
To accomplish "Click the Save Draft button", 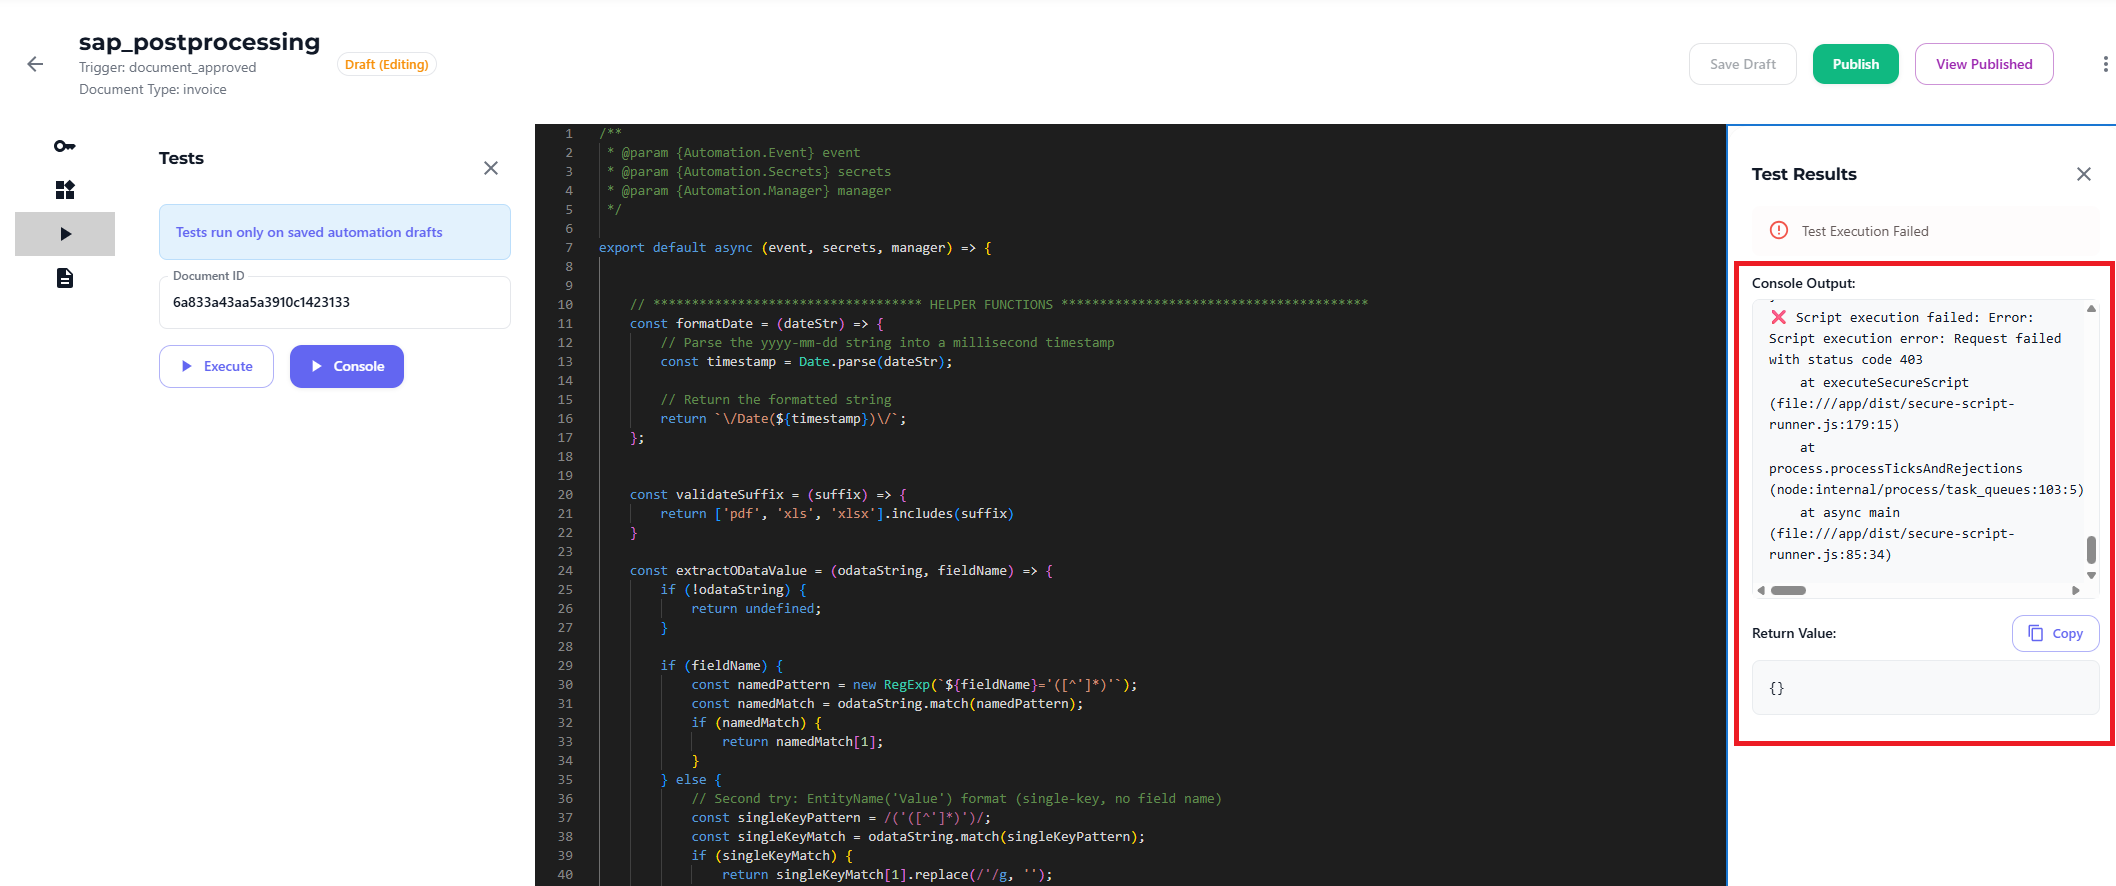I will (1743, 64).
